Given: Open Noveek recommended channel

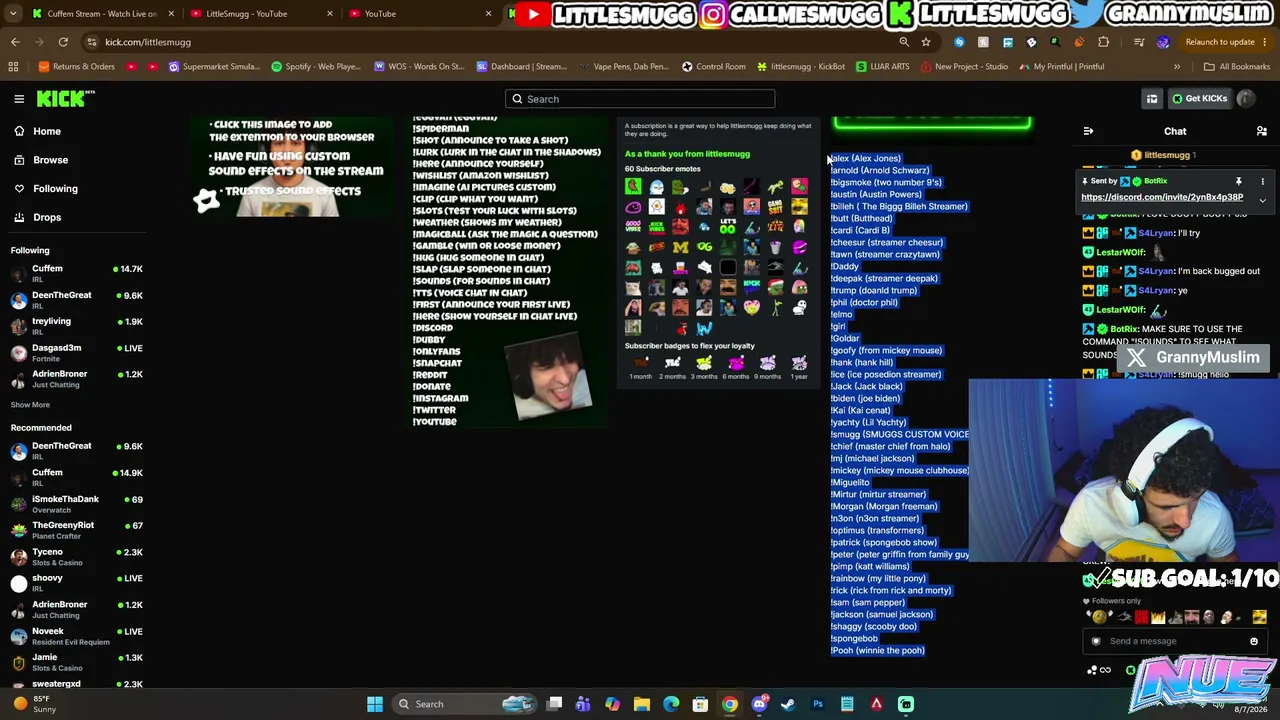Looking at the screenshot, I should pyautogui.click(x=77, y=635).
